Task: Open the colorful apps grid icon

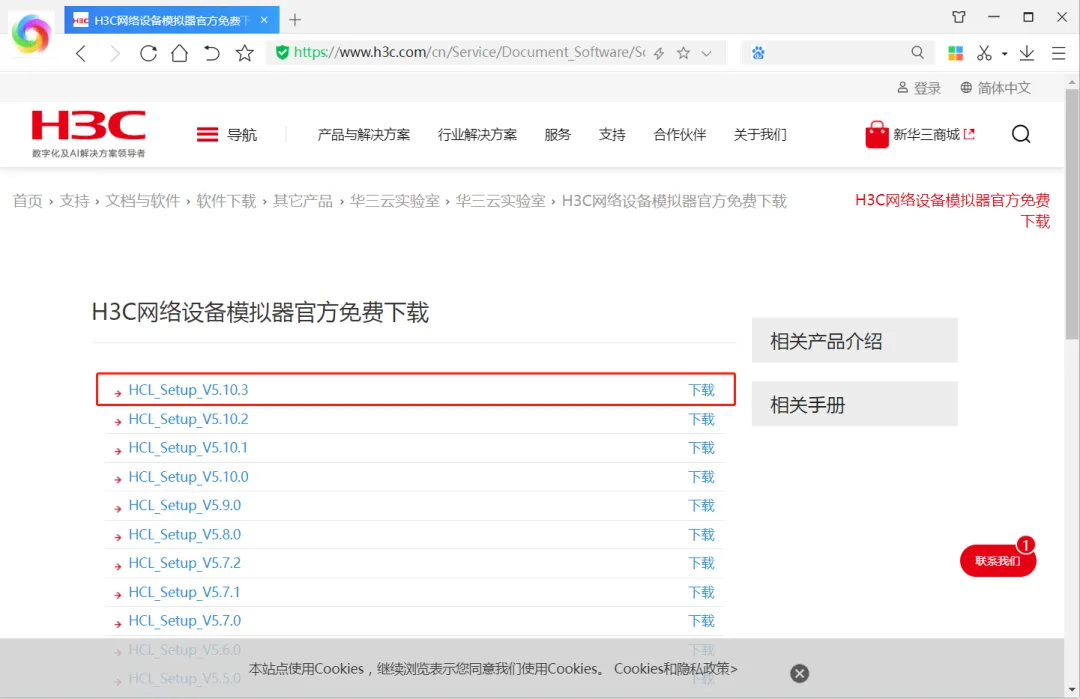Action: tap(955, 53)
